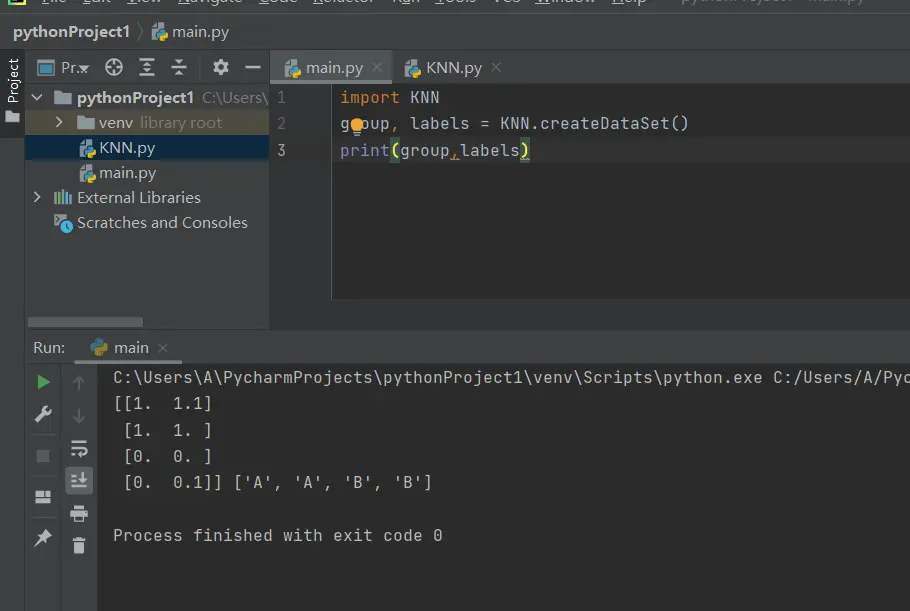Expand the venv library root folder
This screenshot has height=611, width=910.
(x=59, y=122)
